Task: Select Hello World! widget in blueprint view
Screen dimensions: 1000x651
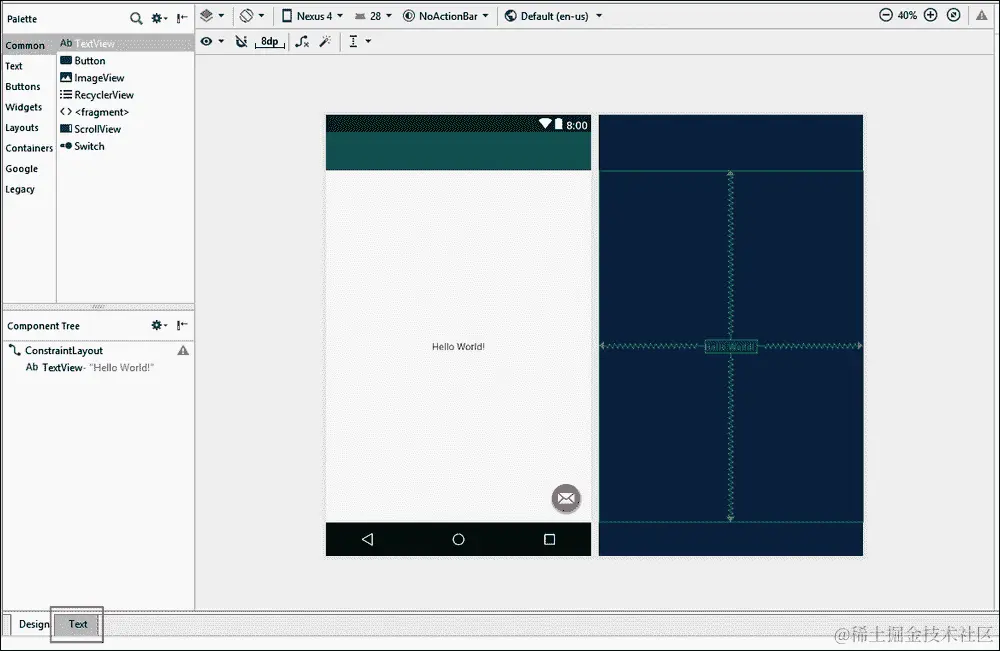Action: tap(731, 346)
